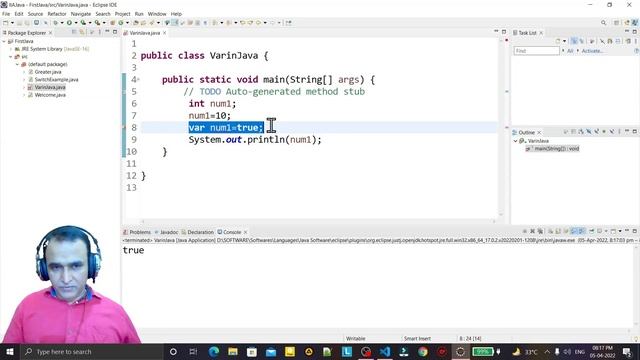The height and width of the screenshot is (360, 640).
Task: Click the Save toolbar icon
Action: coord(19,23)
